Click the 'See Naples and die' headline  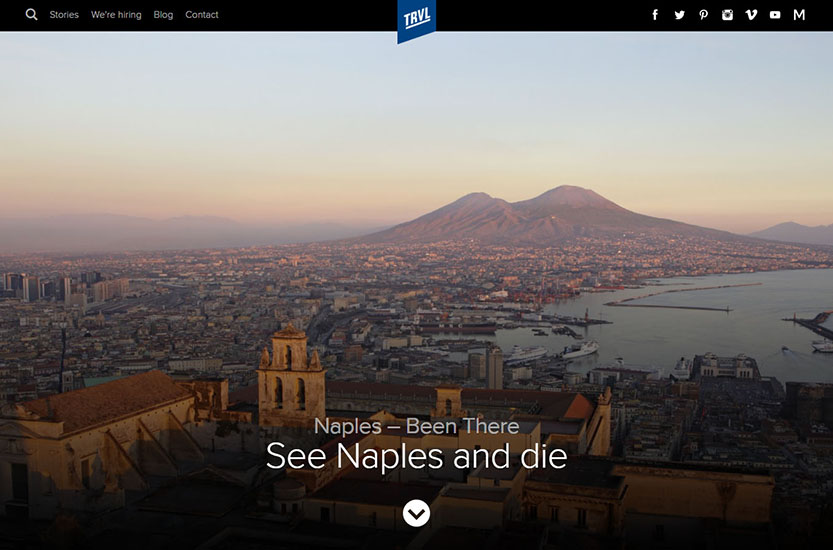pos(416,457)
